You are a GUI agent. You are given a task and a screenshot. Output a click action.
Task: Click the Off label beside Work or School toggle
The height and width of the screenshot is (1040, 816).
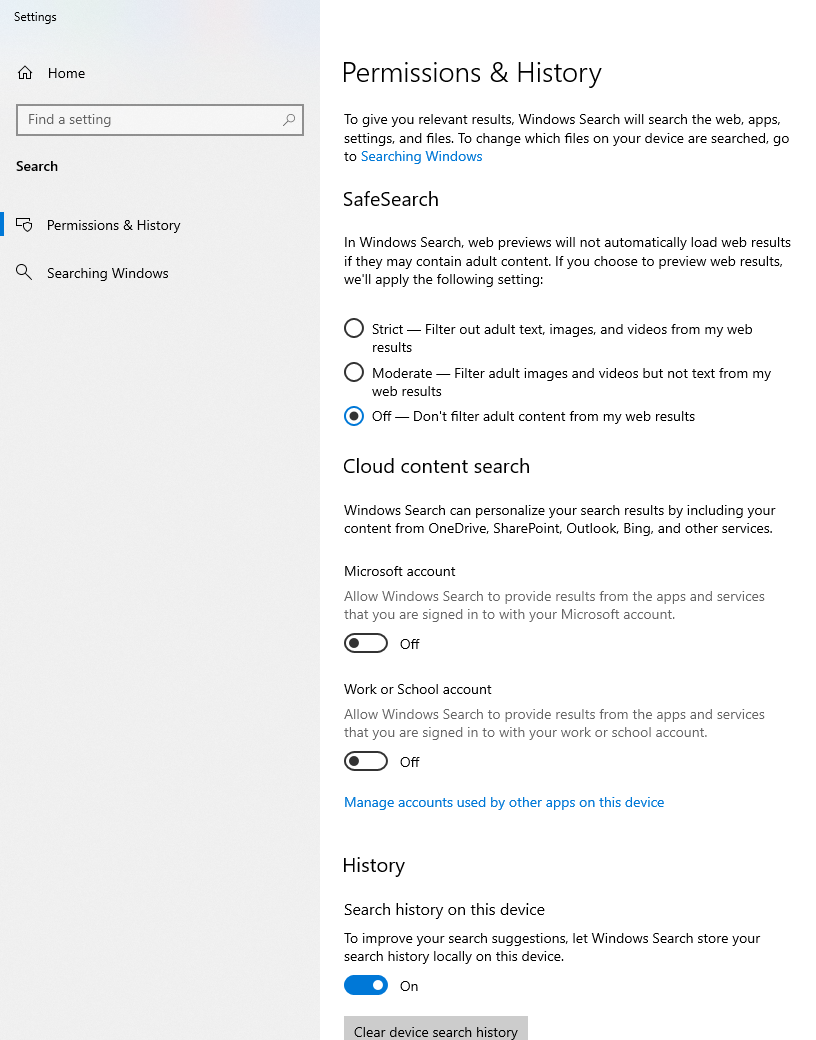point(409,762)
